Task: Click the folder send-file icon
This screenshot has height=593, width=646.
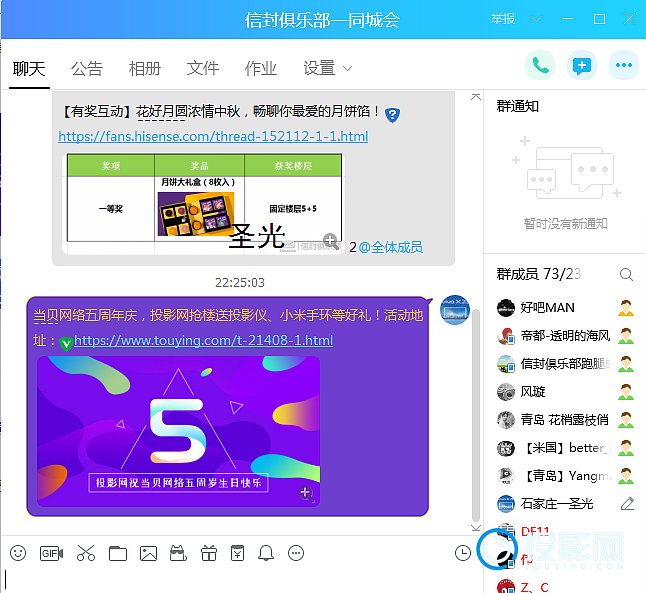Action: 118,553
